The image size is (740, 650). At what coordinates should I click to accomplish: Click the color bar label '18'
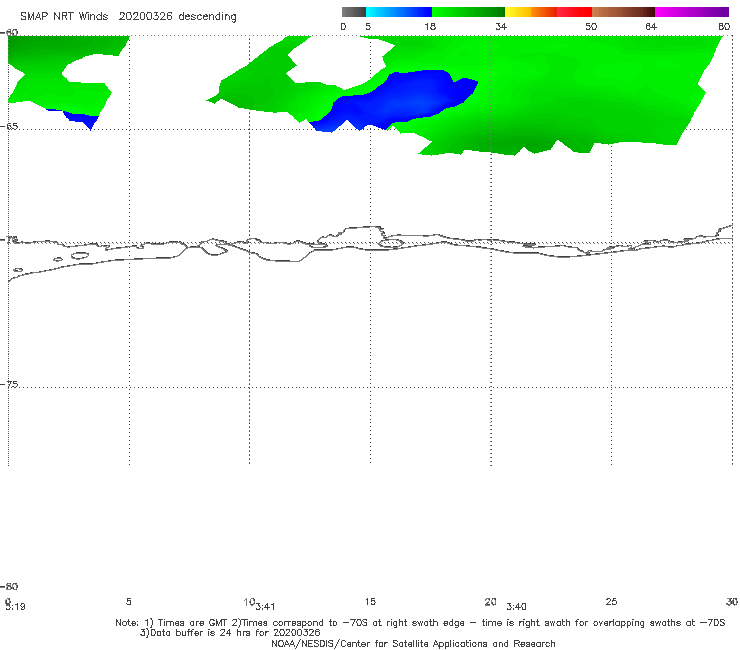click(x=430, y=27)
